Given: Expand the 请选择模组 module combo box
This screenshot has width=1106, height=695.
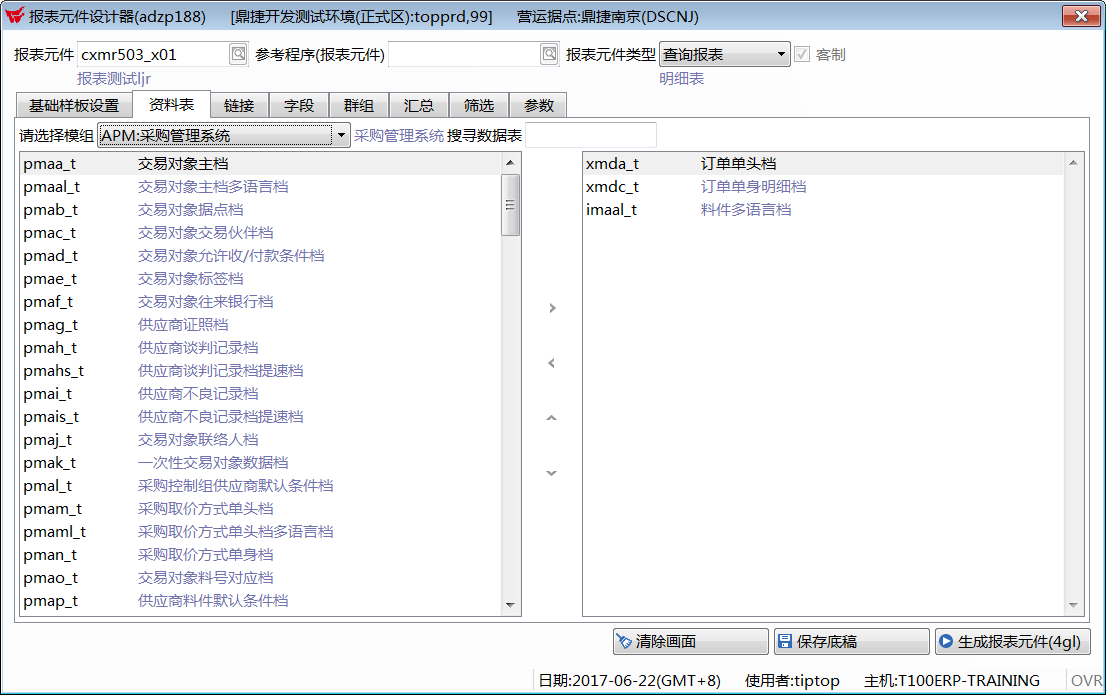Looking at the screenshot, I should (224, 135).
